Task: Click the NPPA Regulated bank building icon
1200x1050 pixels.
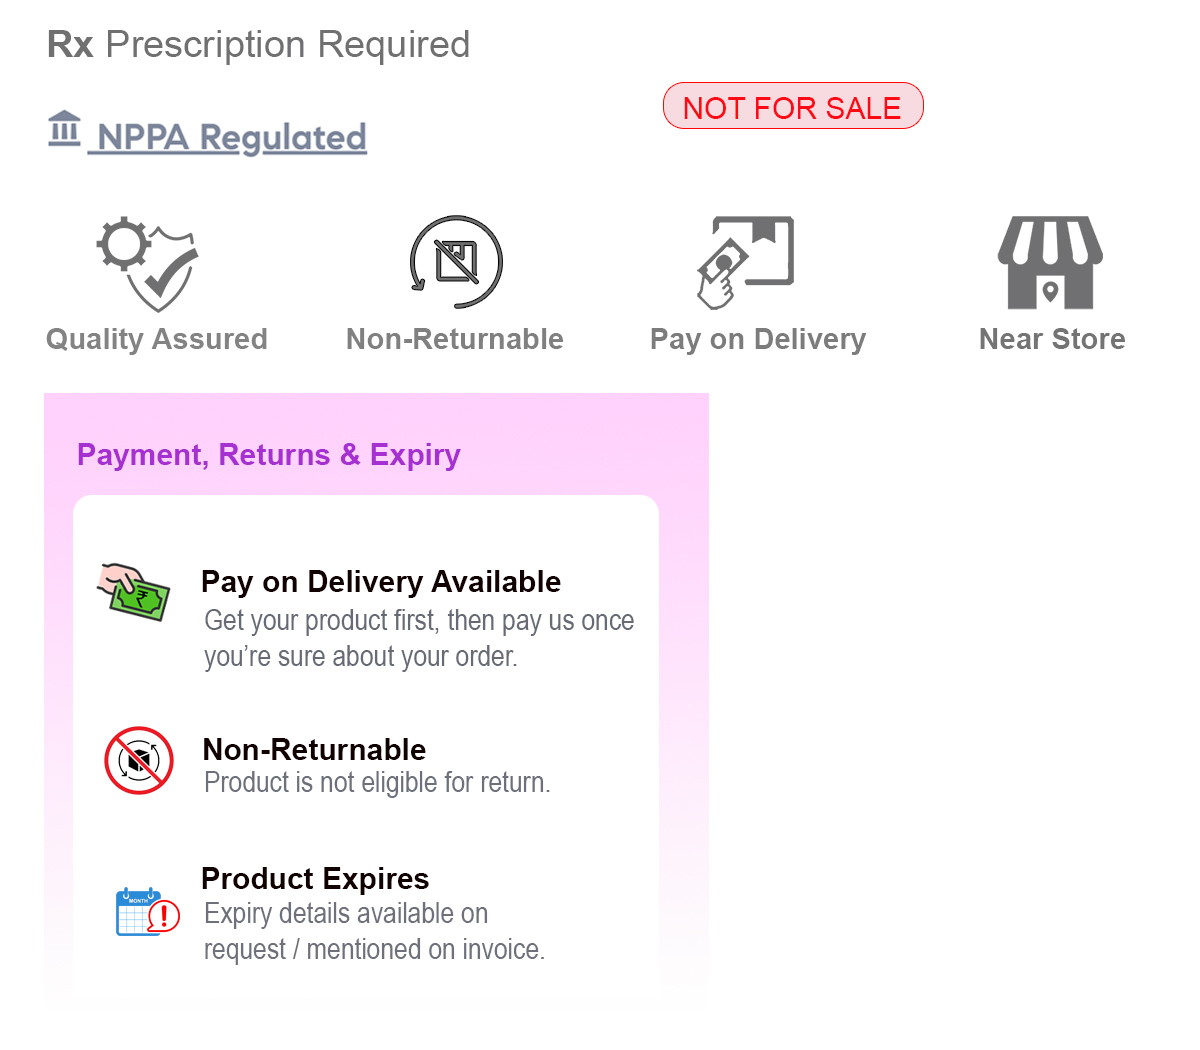Action: pyautogui.click(x=64, y=129)
